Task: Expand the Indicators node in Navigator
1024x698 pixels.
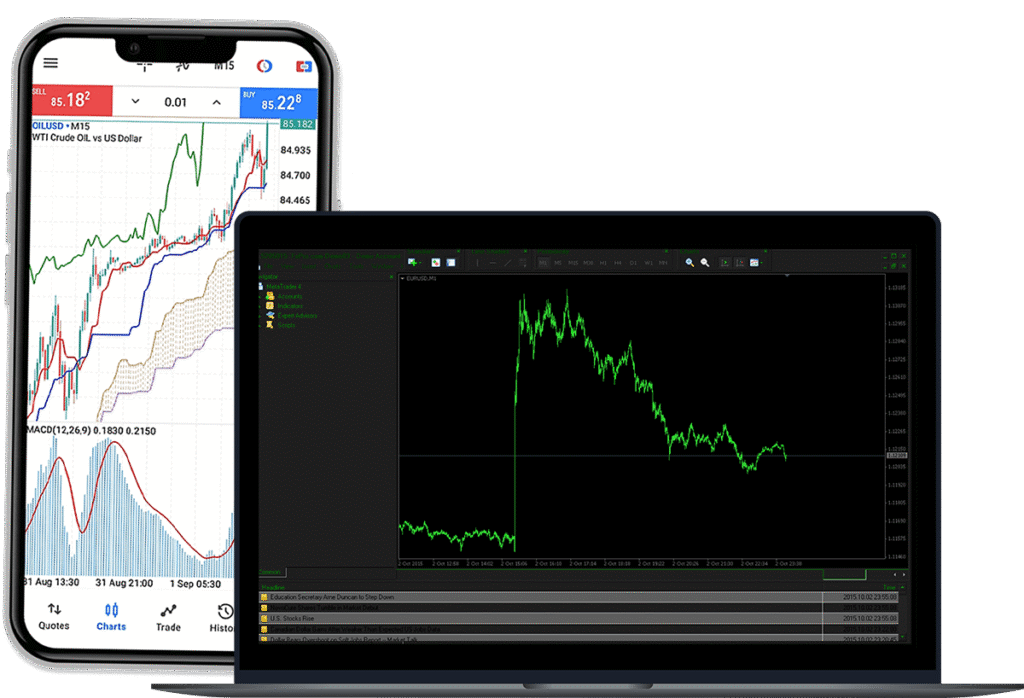Action: (x=261, y=306)
